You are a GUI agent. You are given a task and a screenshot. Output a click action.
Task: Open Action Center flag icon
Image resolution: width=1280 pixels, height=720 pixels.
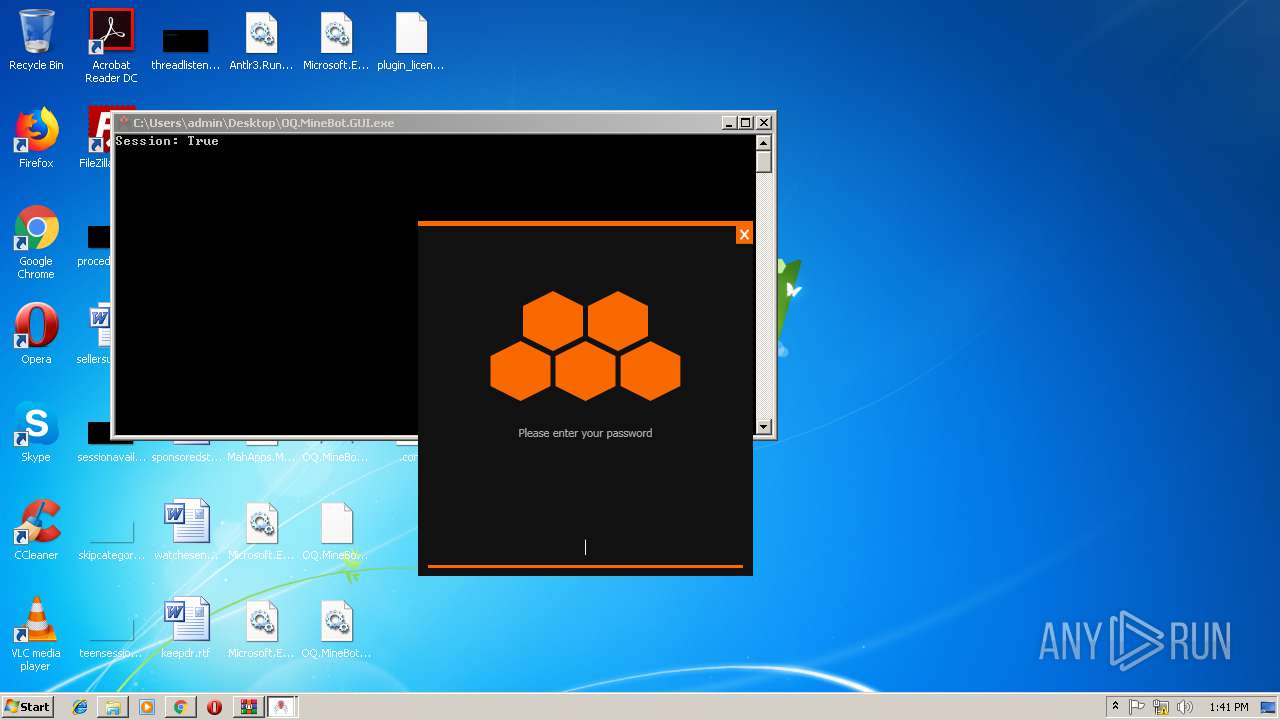1137,707
